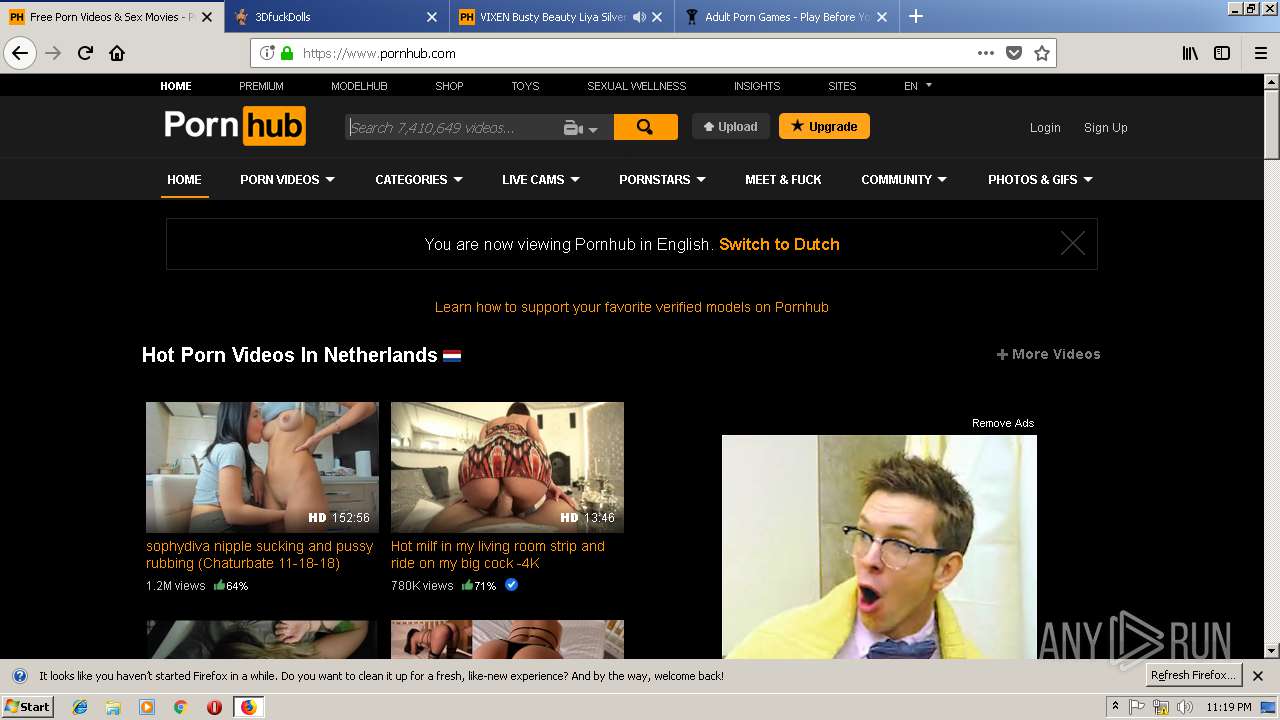Open Windows Explorer folder in taskbar
This screenshot has width=1280, height=720.
[113, 707]
